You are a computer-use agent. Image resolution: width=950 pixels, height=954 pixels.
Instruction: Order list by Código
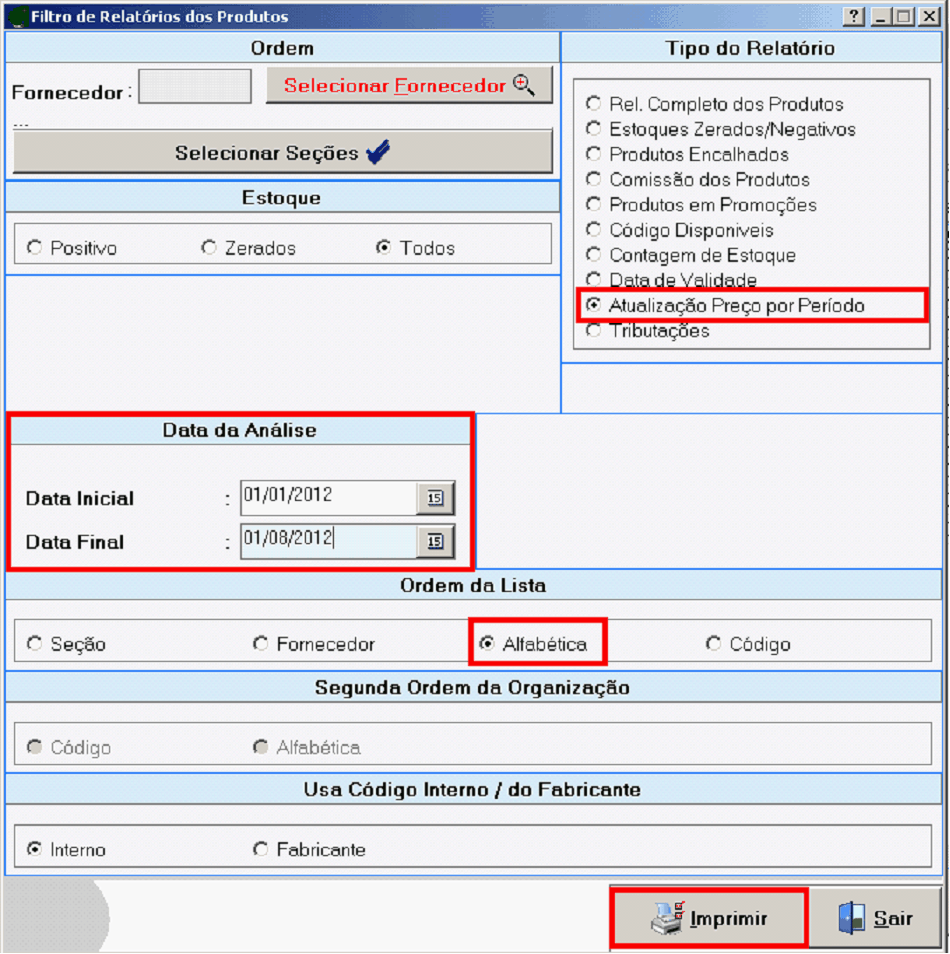(713, 644)
